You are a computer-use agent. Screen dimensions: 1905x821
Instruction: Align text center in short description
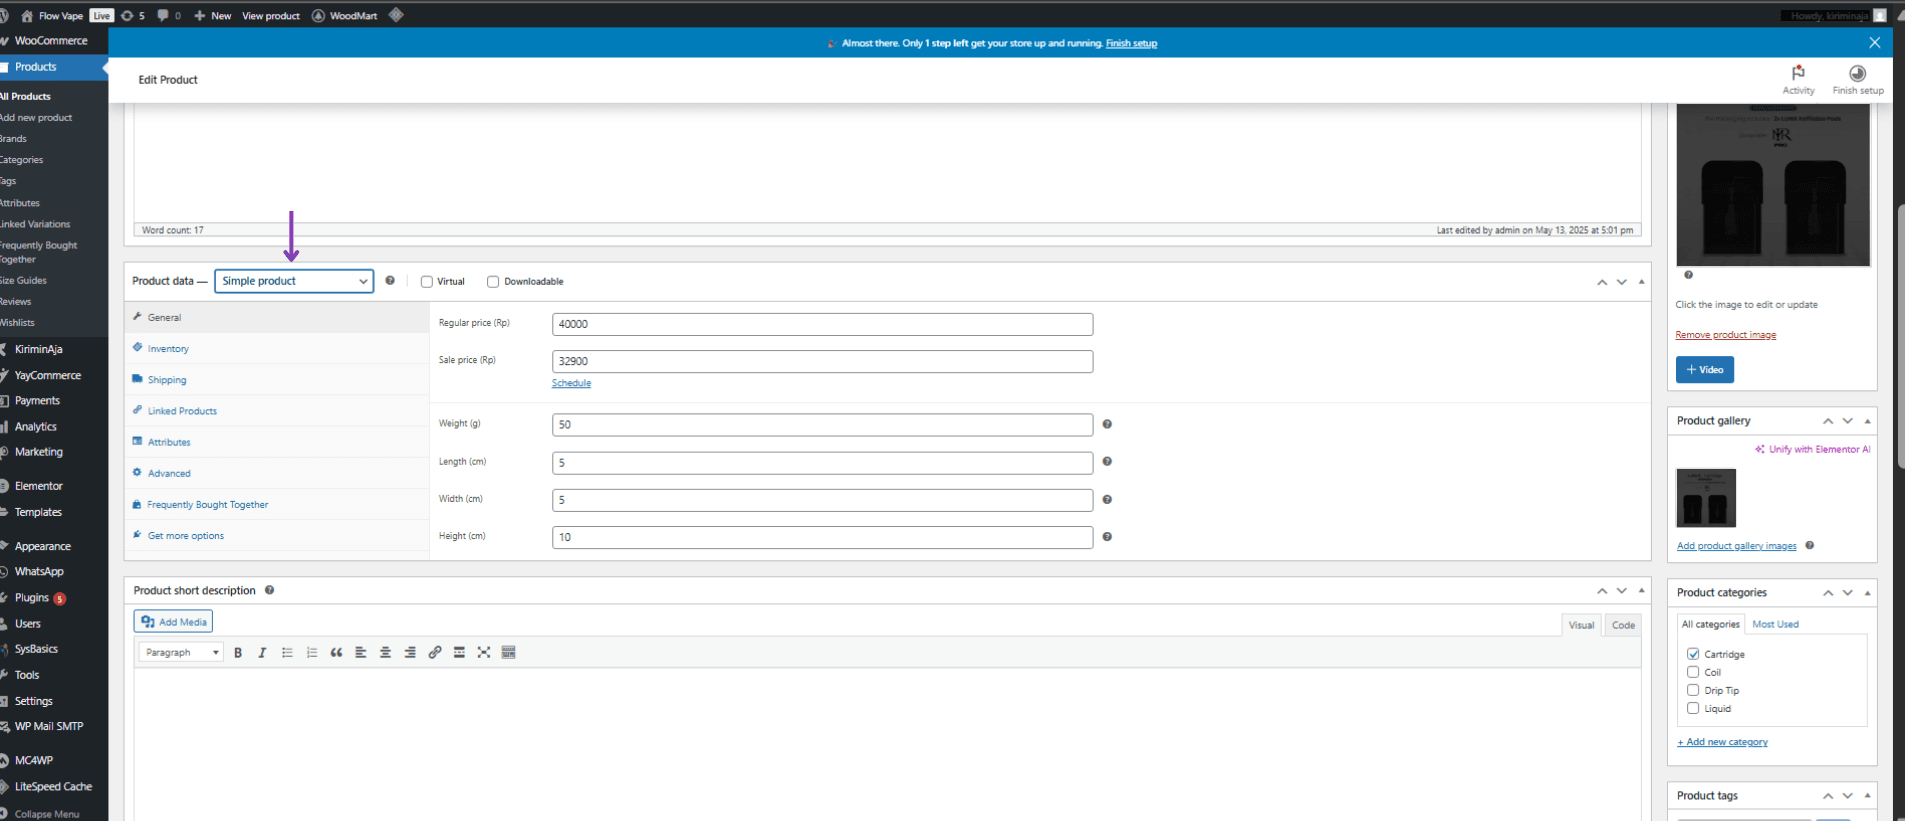pyautogui.click(x=385, y=652)
